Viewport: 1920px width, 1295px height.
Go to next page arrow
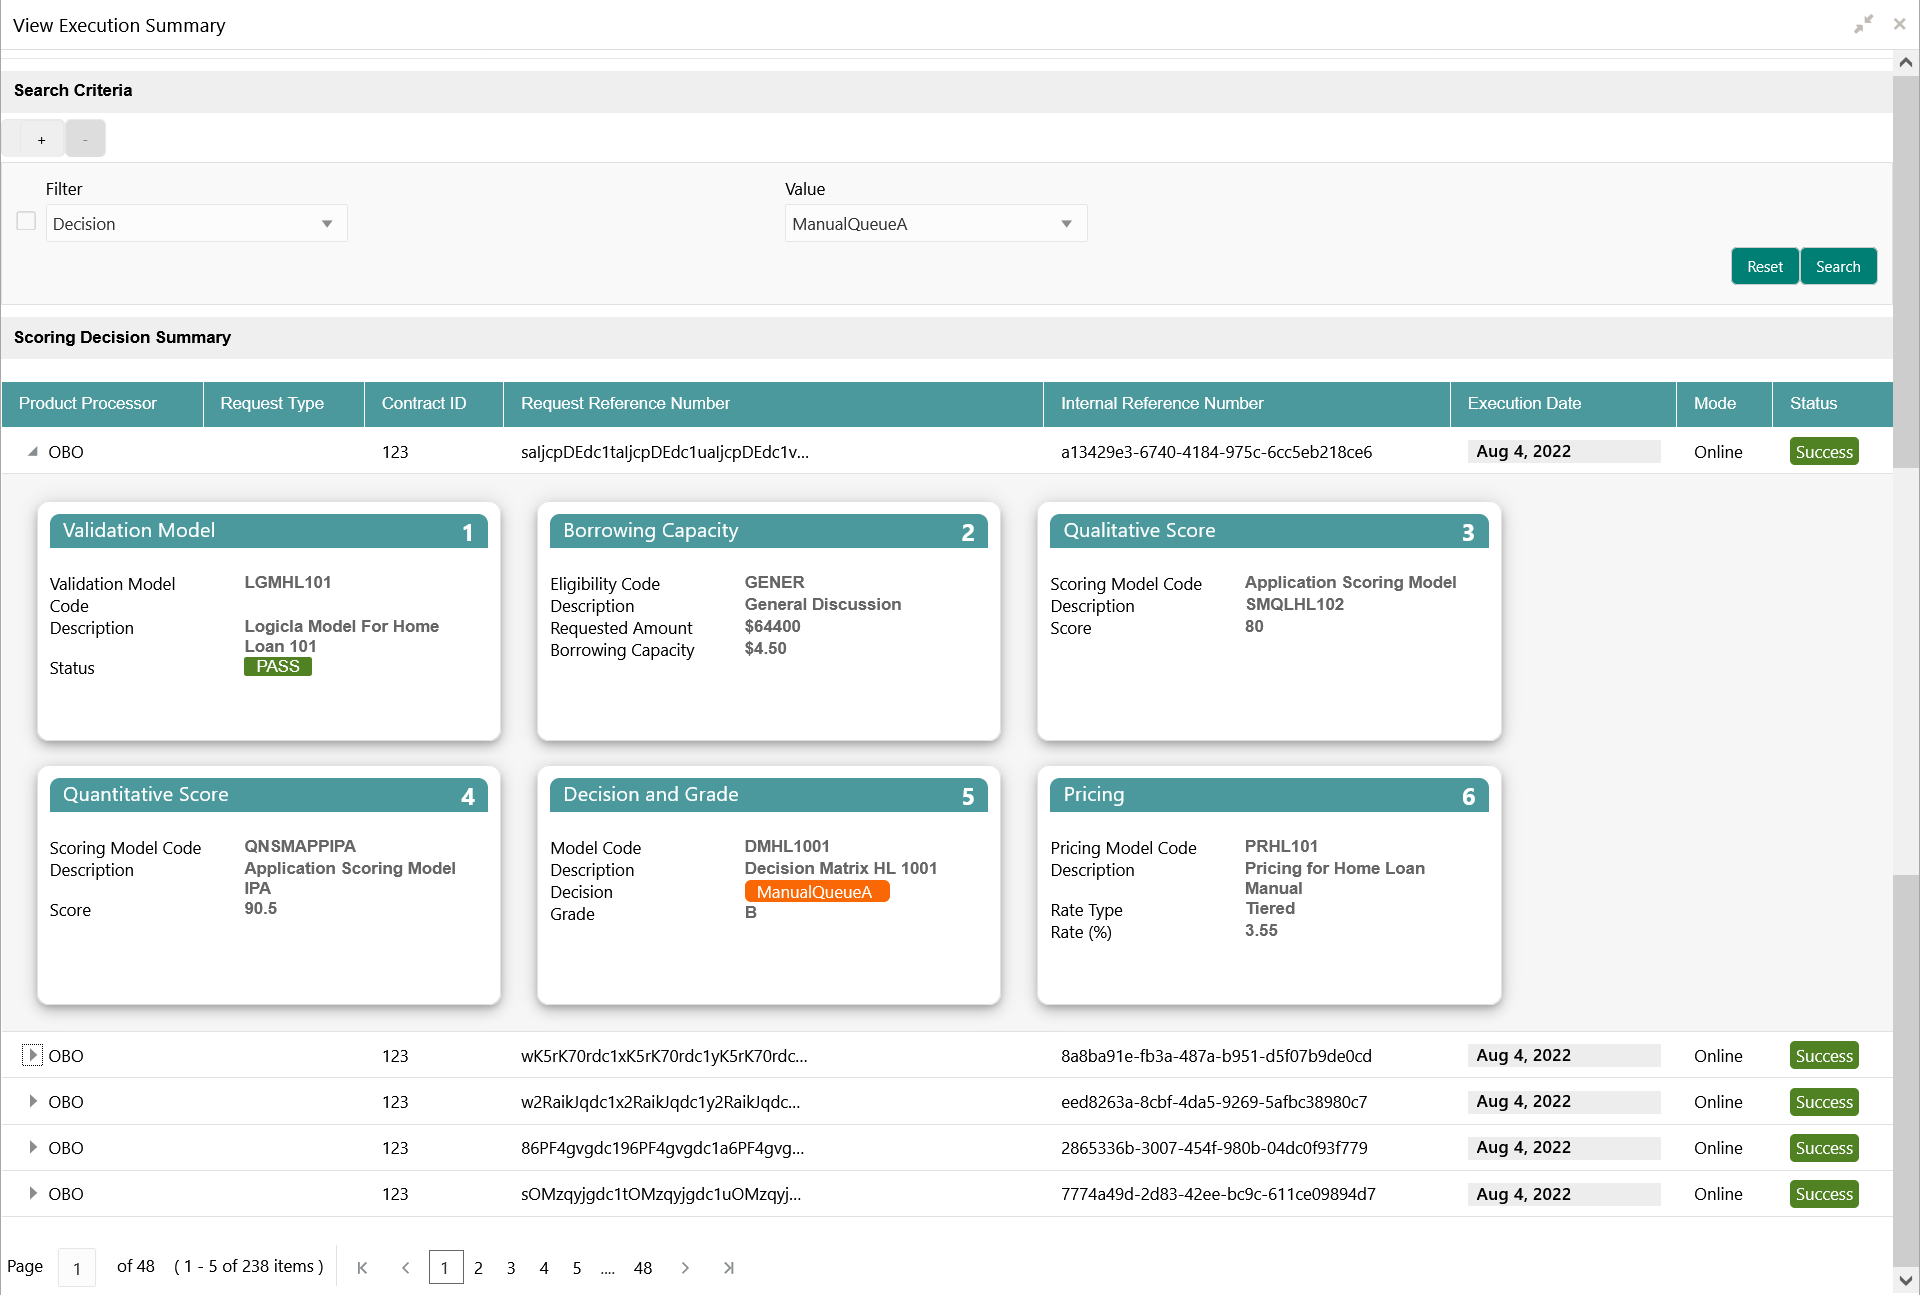click(685, 1268)
